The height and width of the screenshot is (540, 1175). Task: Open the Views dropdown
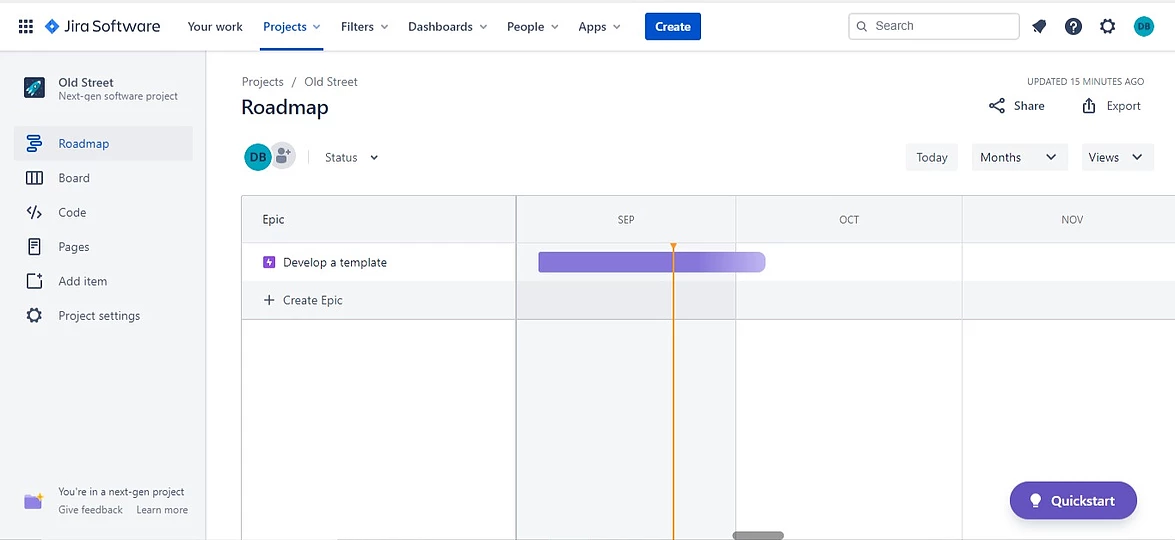pyautogui.click(x=1117, y=158)
